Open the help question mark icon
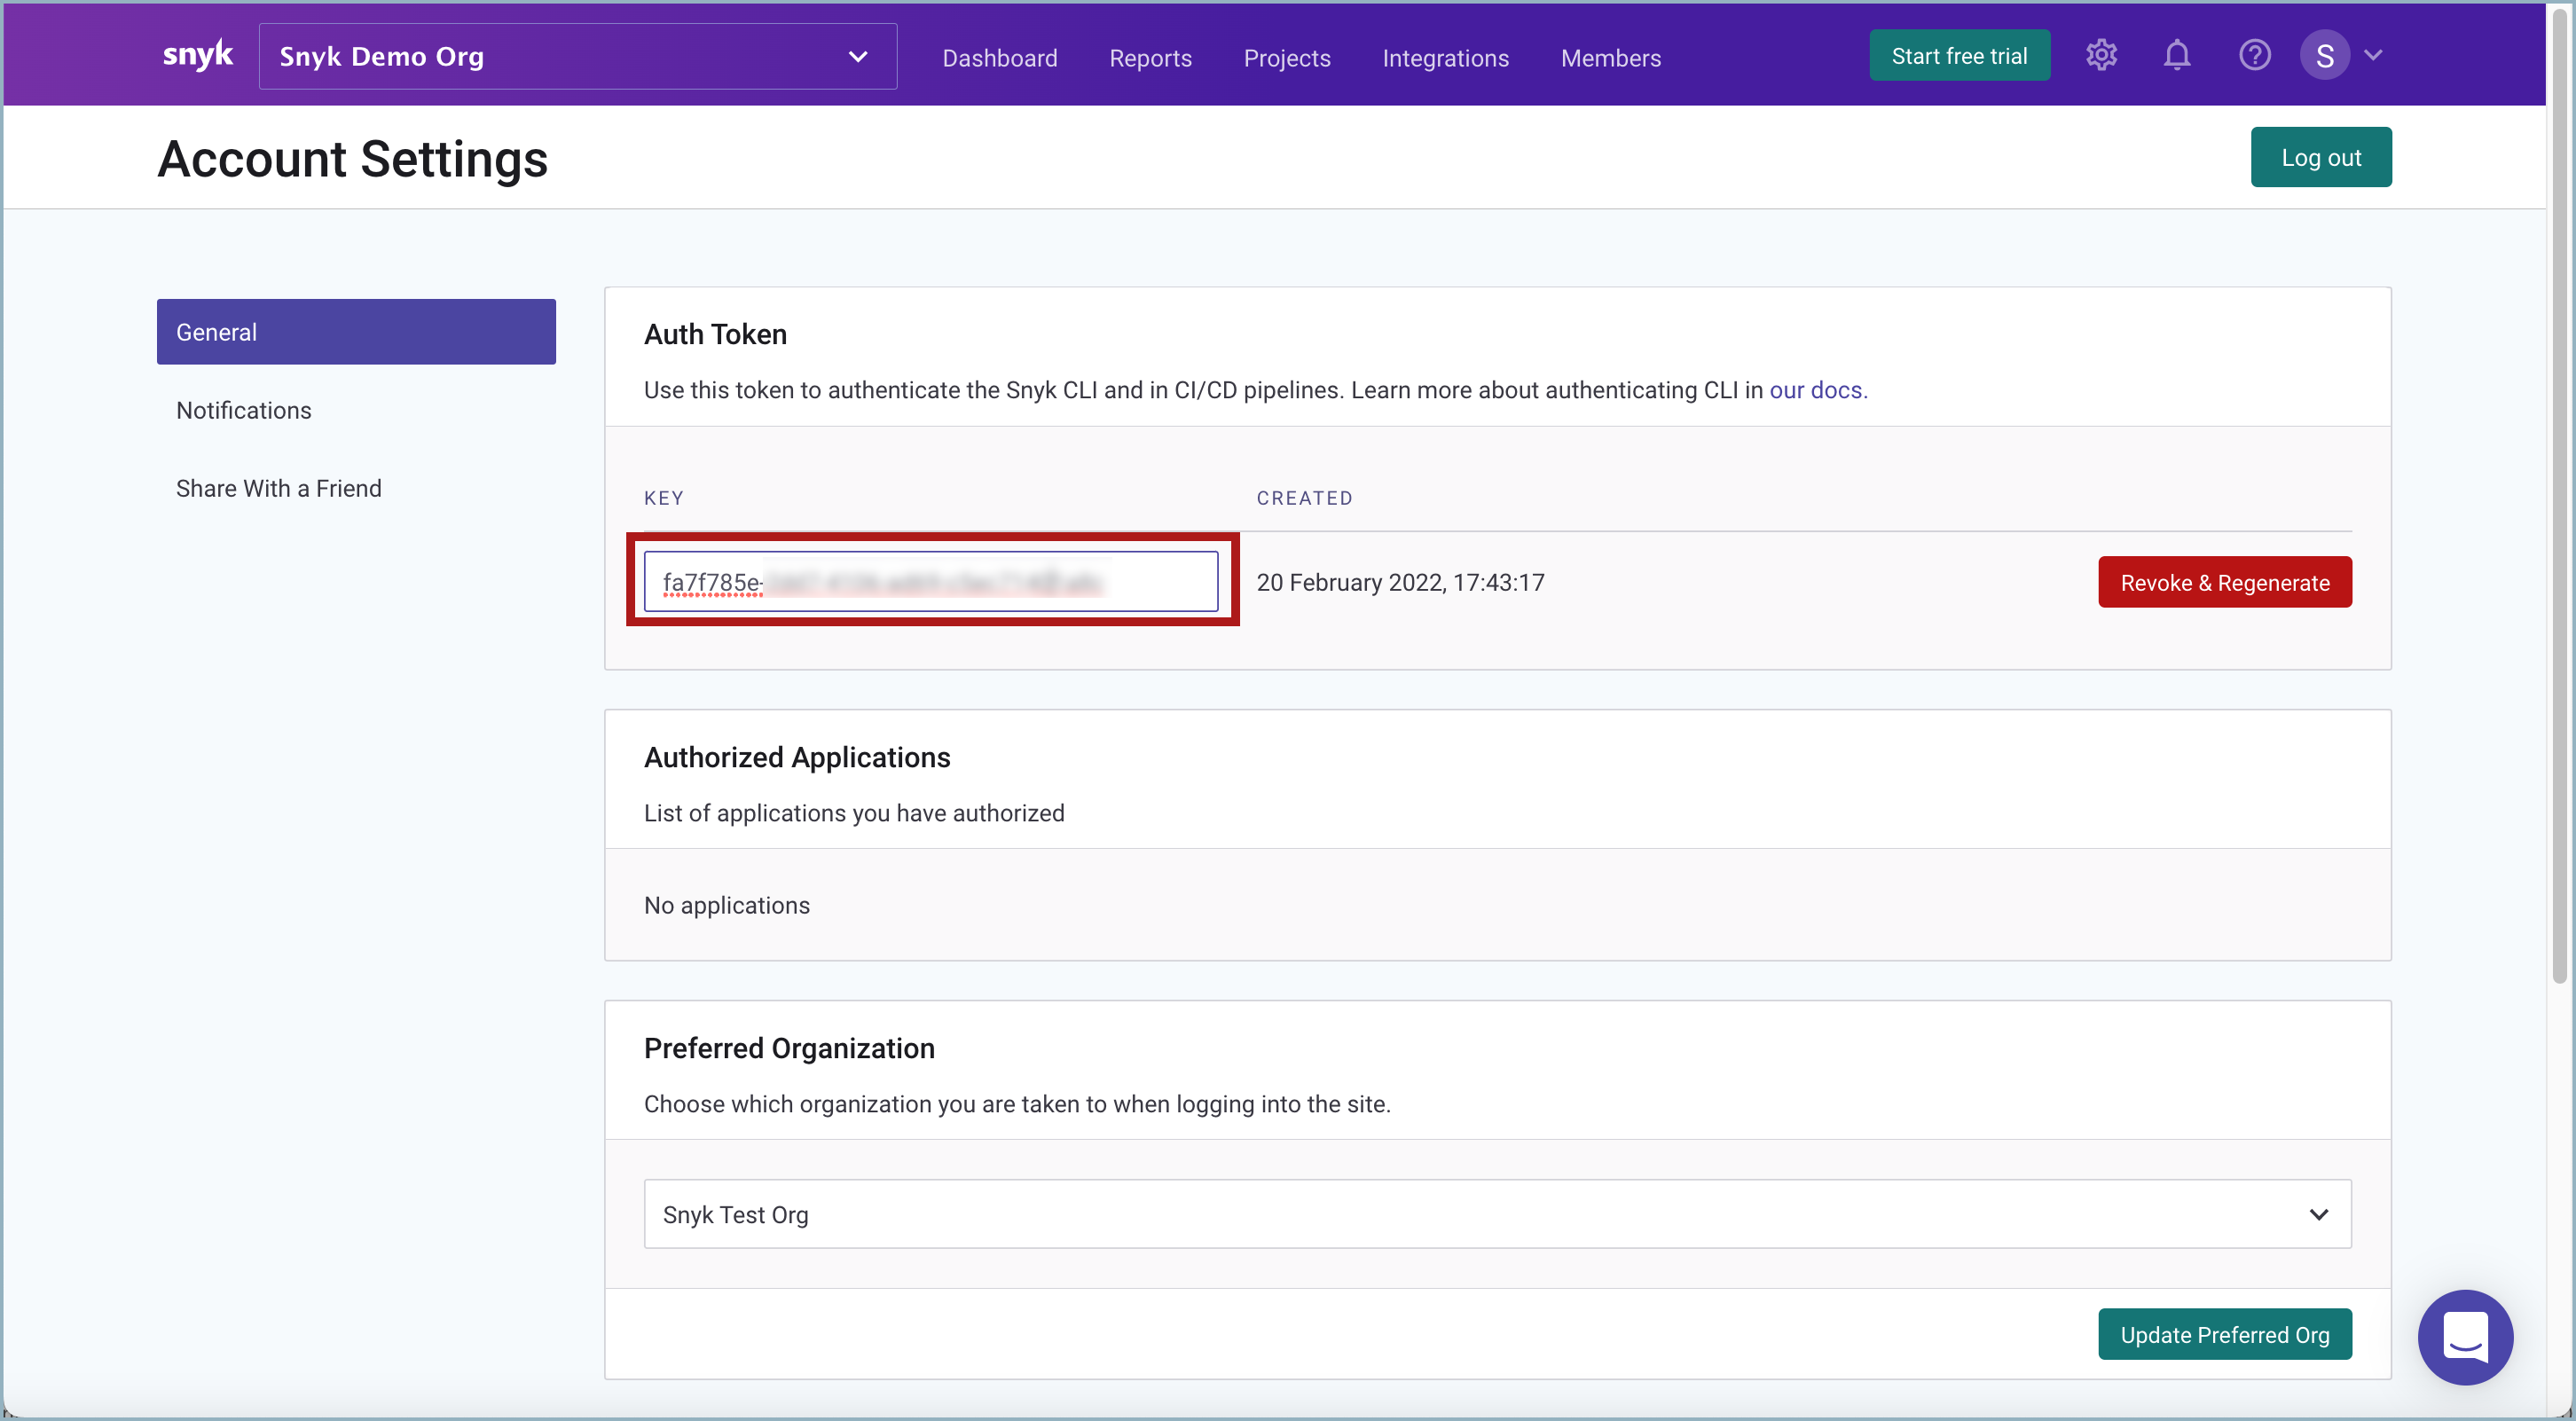This screenshot has width=2576, height=1421. [2254, 55]
